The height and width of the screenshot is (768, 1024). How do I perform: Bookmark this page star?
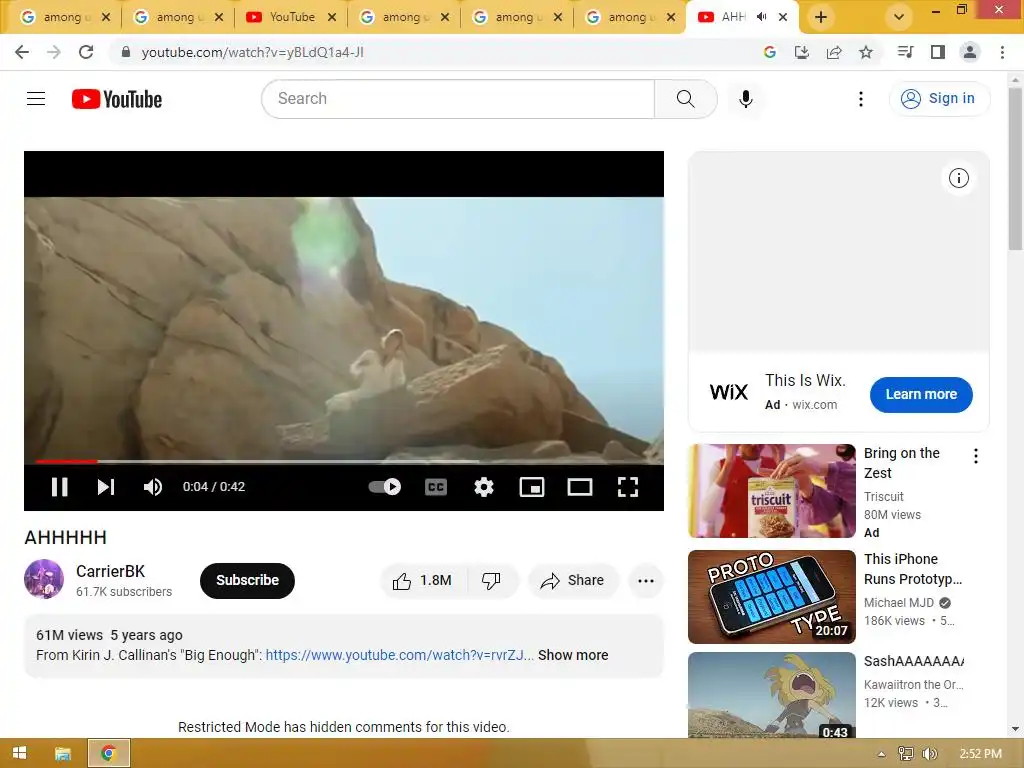tap(866, 52)
